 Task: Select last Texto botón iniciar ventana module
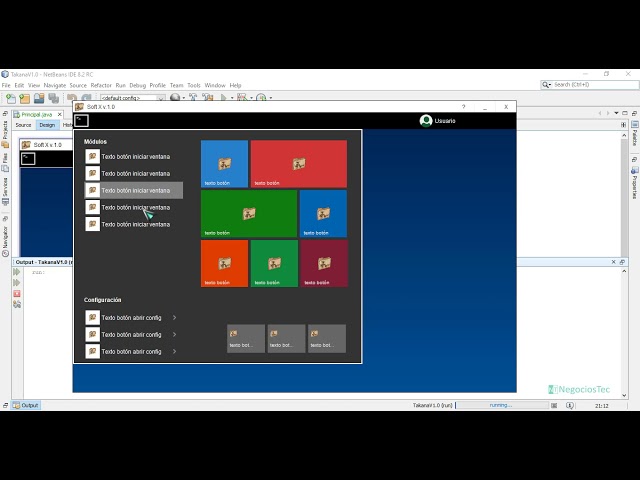133,224
